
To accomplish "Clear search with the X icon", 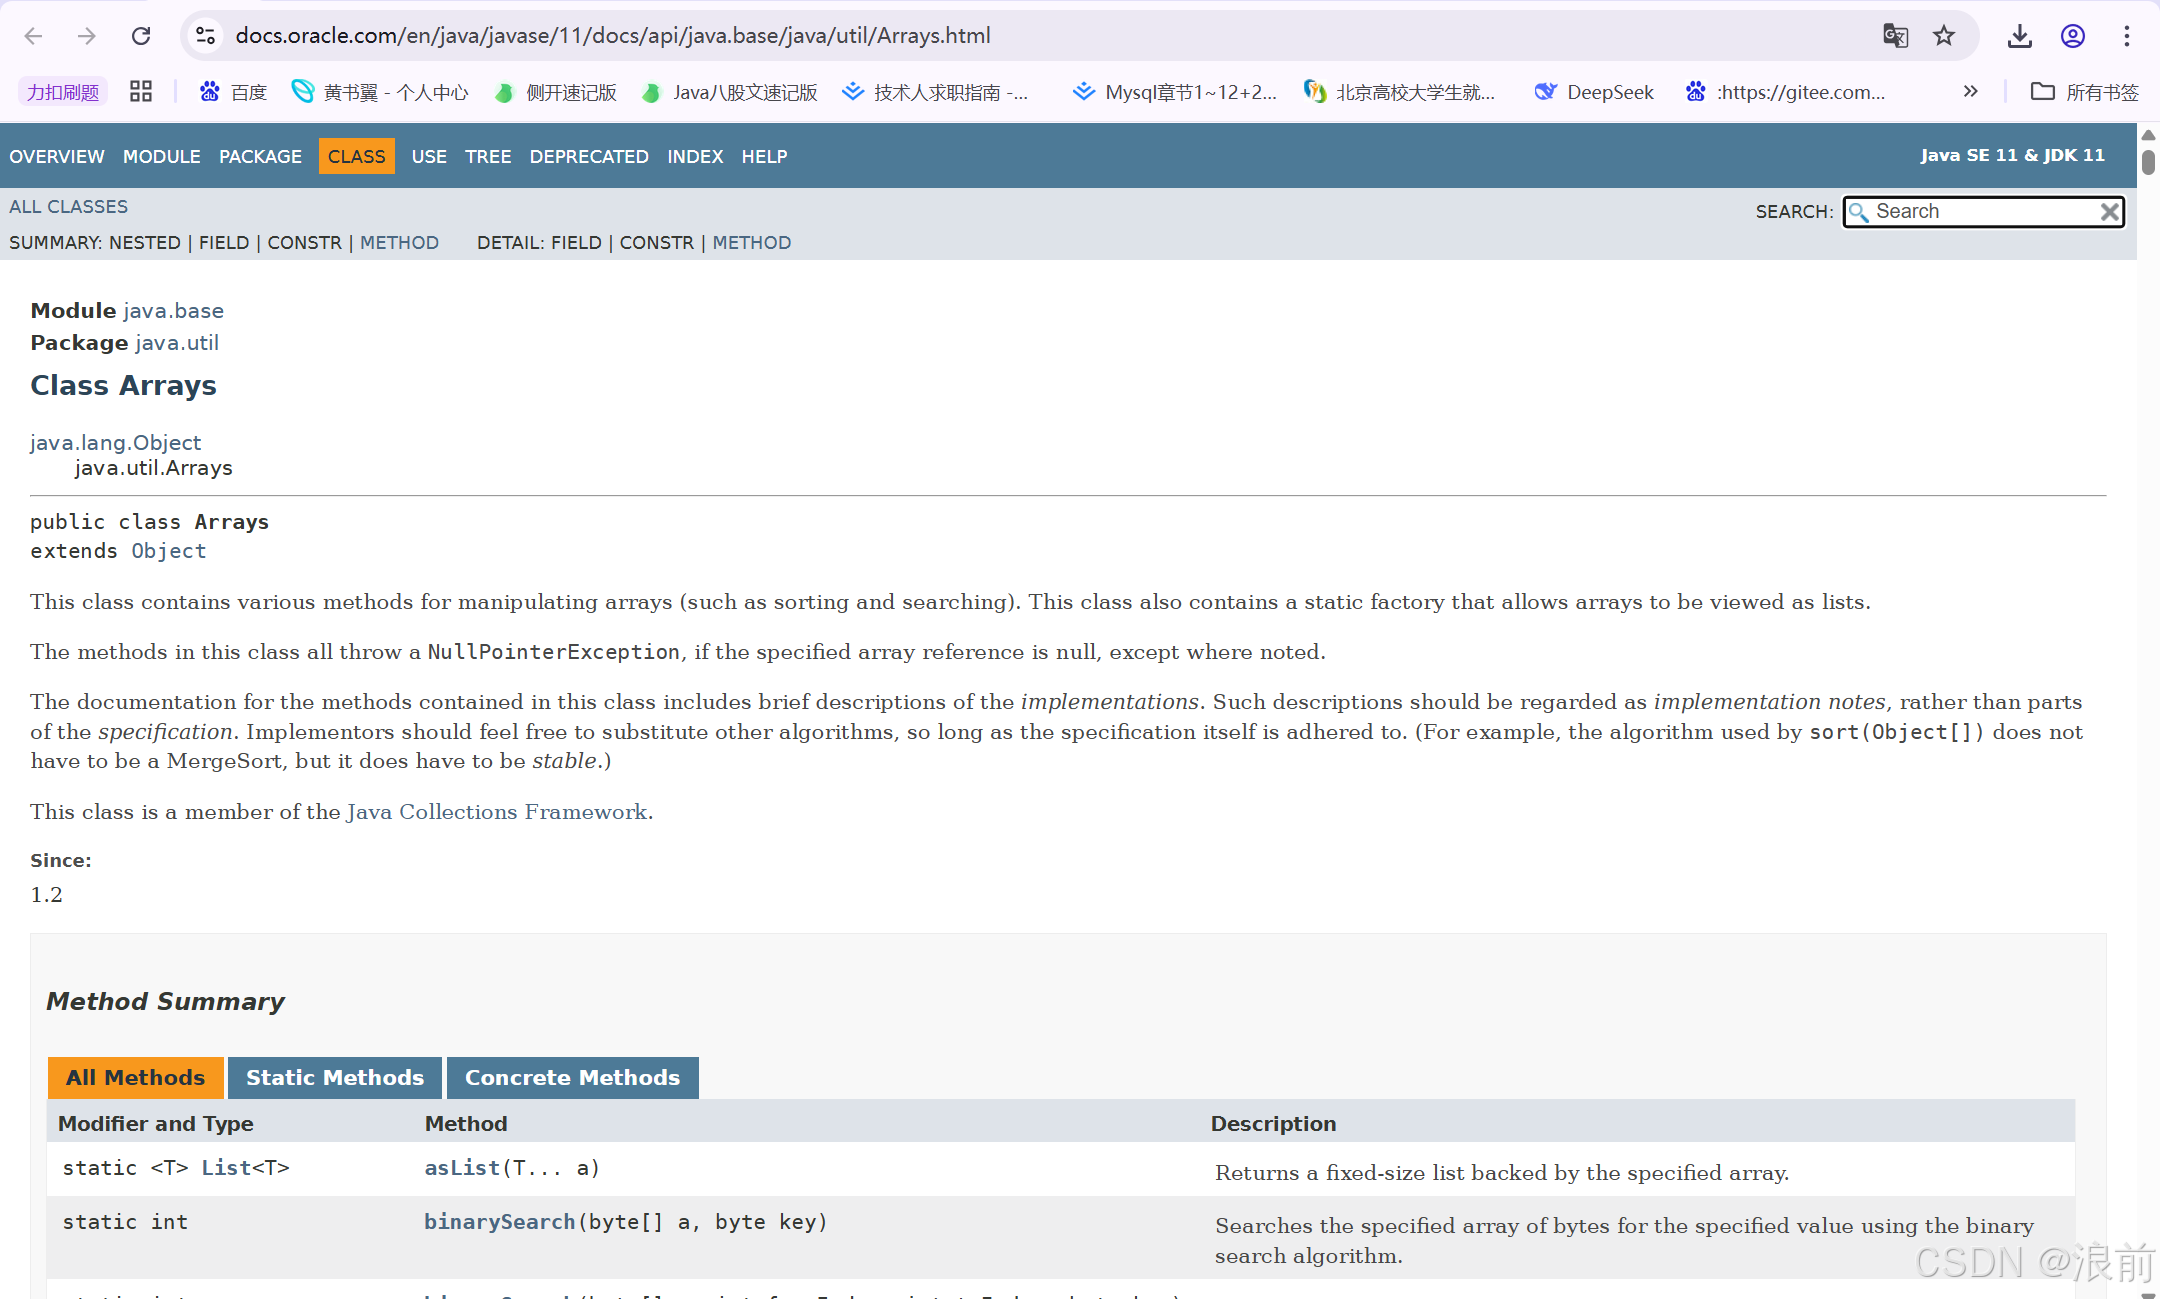I will click(x=2109, y=212).
